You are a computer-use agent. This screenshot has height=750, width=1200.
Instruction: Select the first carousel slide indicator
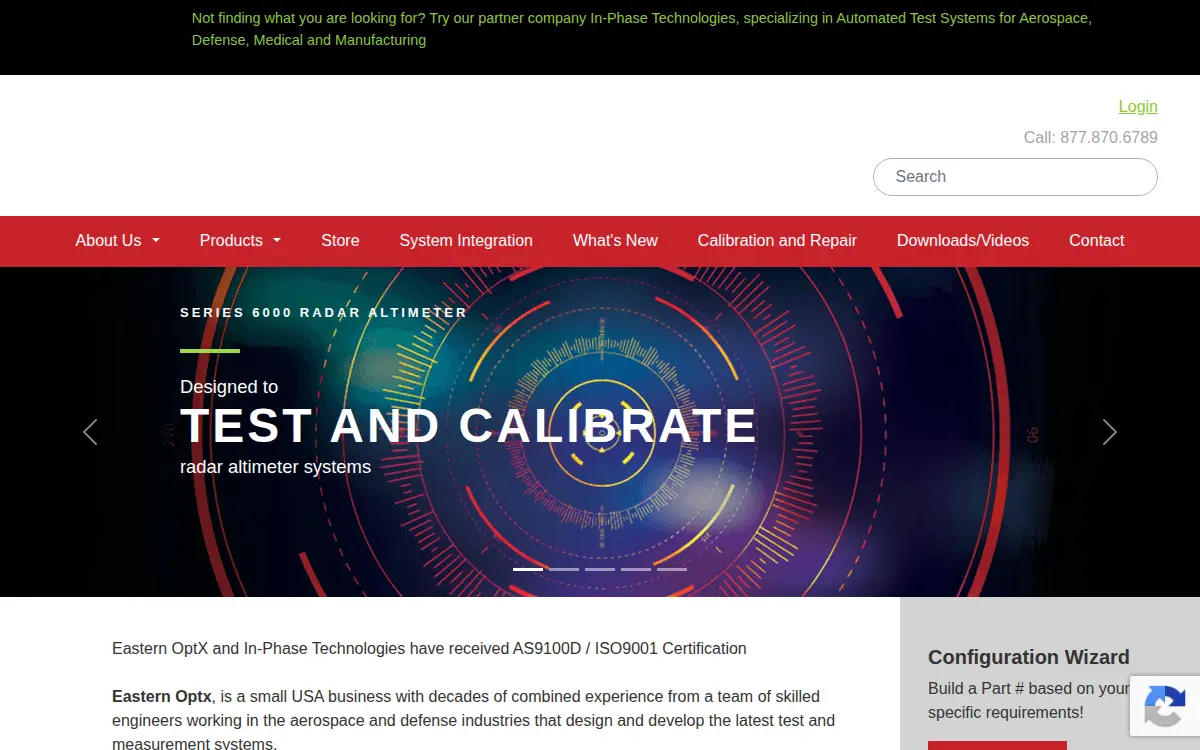click(x=528, y=569)
